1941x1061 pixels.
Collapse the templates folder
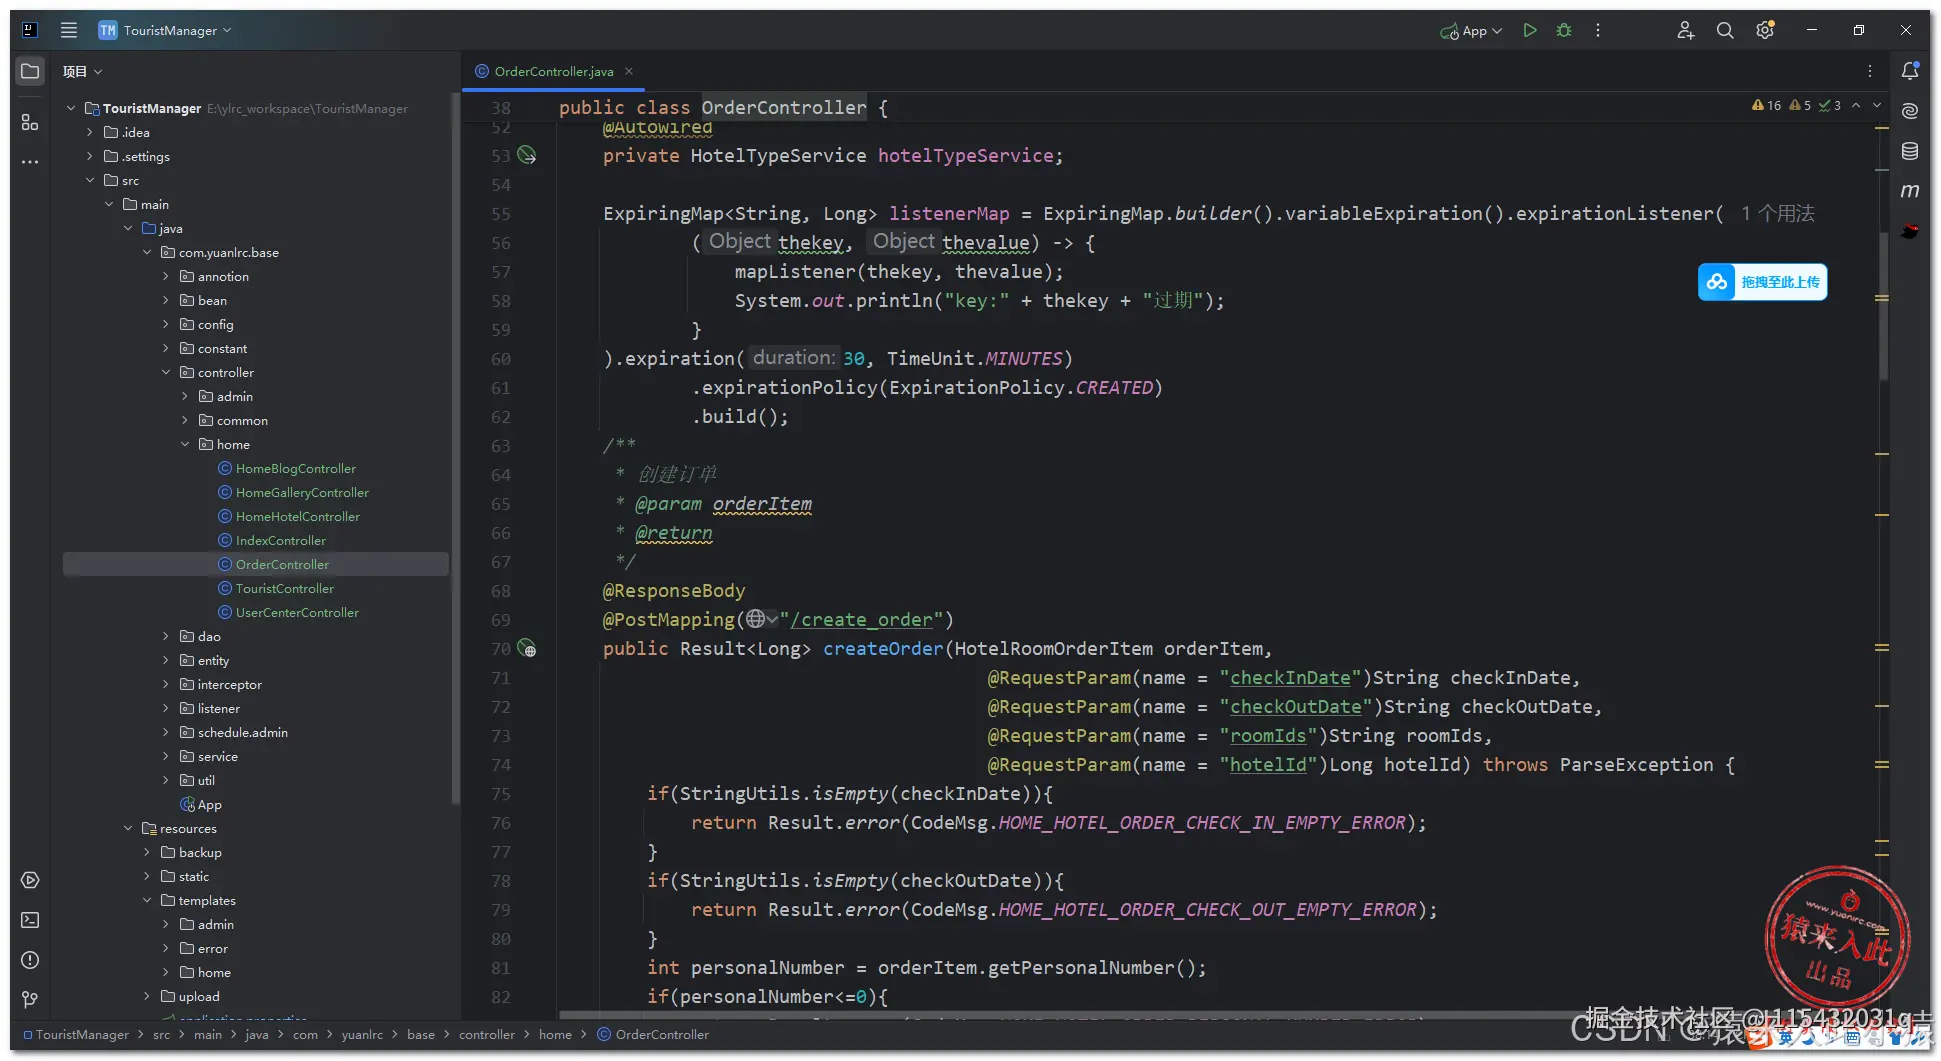coord(147,900)
